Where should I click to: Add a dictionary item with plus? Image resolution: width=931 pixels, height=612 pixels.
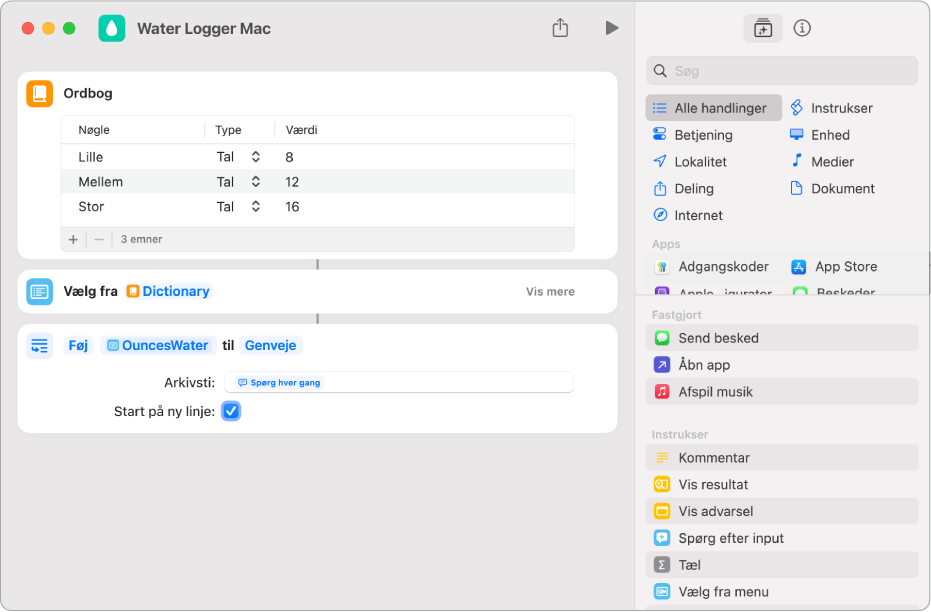73,239
